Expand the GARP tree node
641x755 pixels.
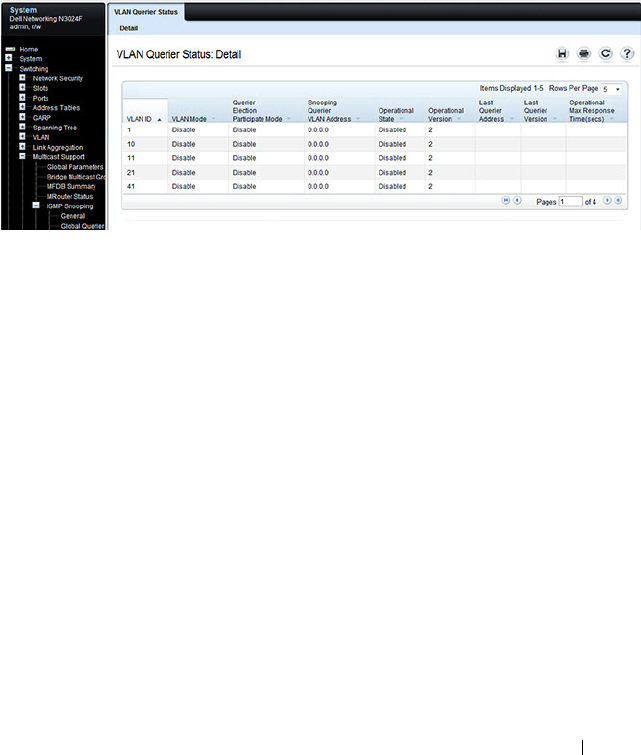[22, 117]
